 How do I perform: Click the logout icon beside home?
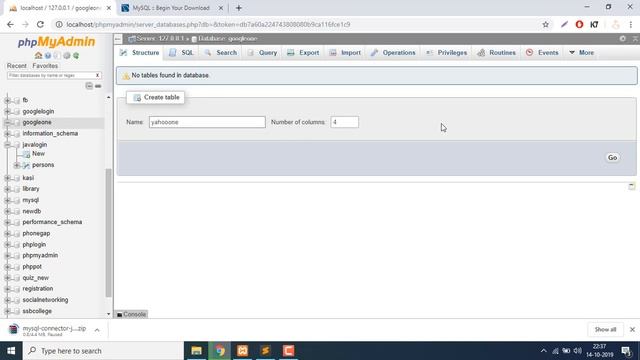coord(48,56)
